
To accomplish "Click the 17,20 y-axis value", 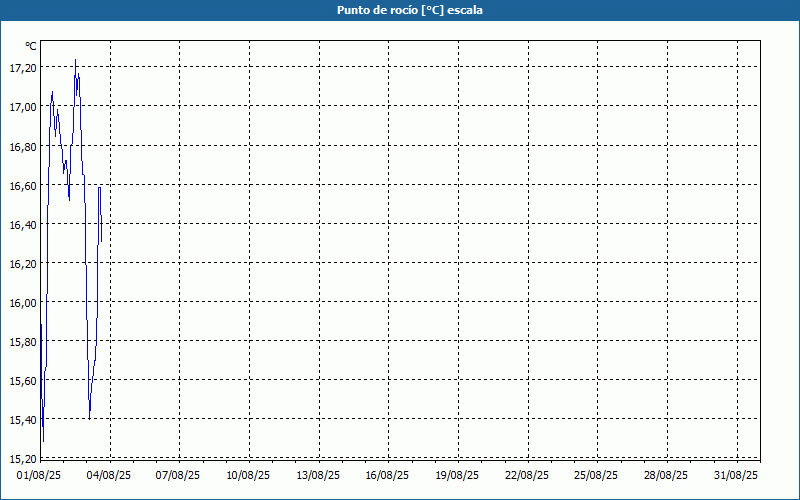I will point(23,67).
